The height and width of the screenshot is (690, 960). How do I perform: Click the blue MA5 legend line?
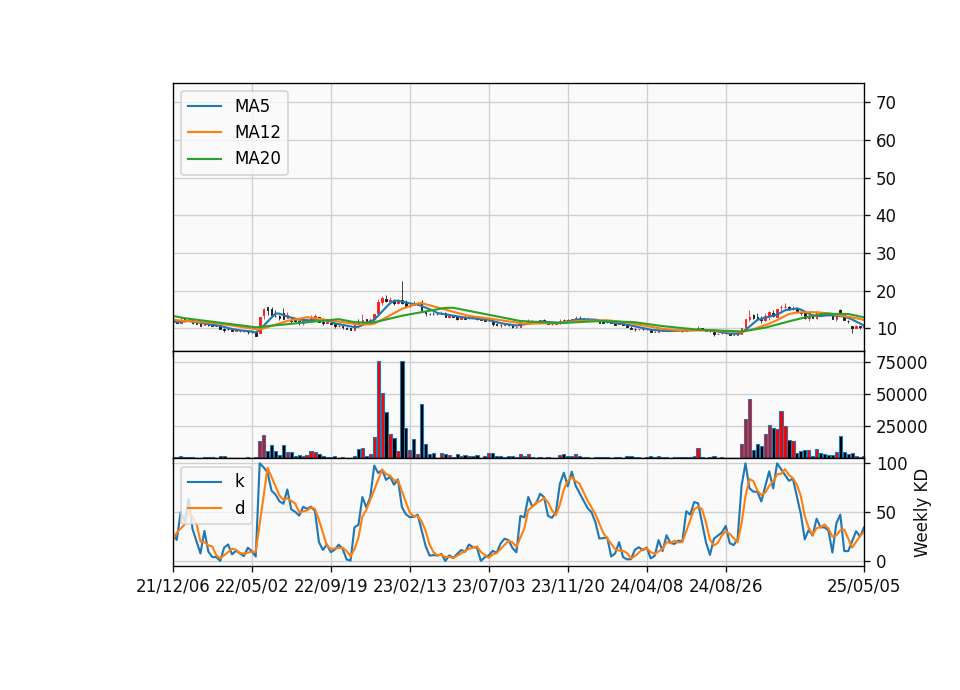[x=204, y=107]
